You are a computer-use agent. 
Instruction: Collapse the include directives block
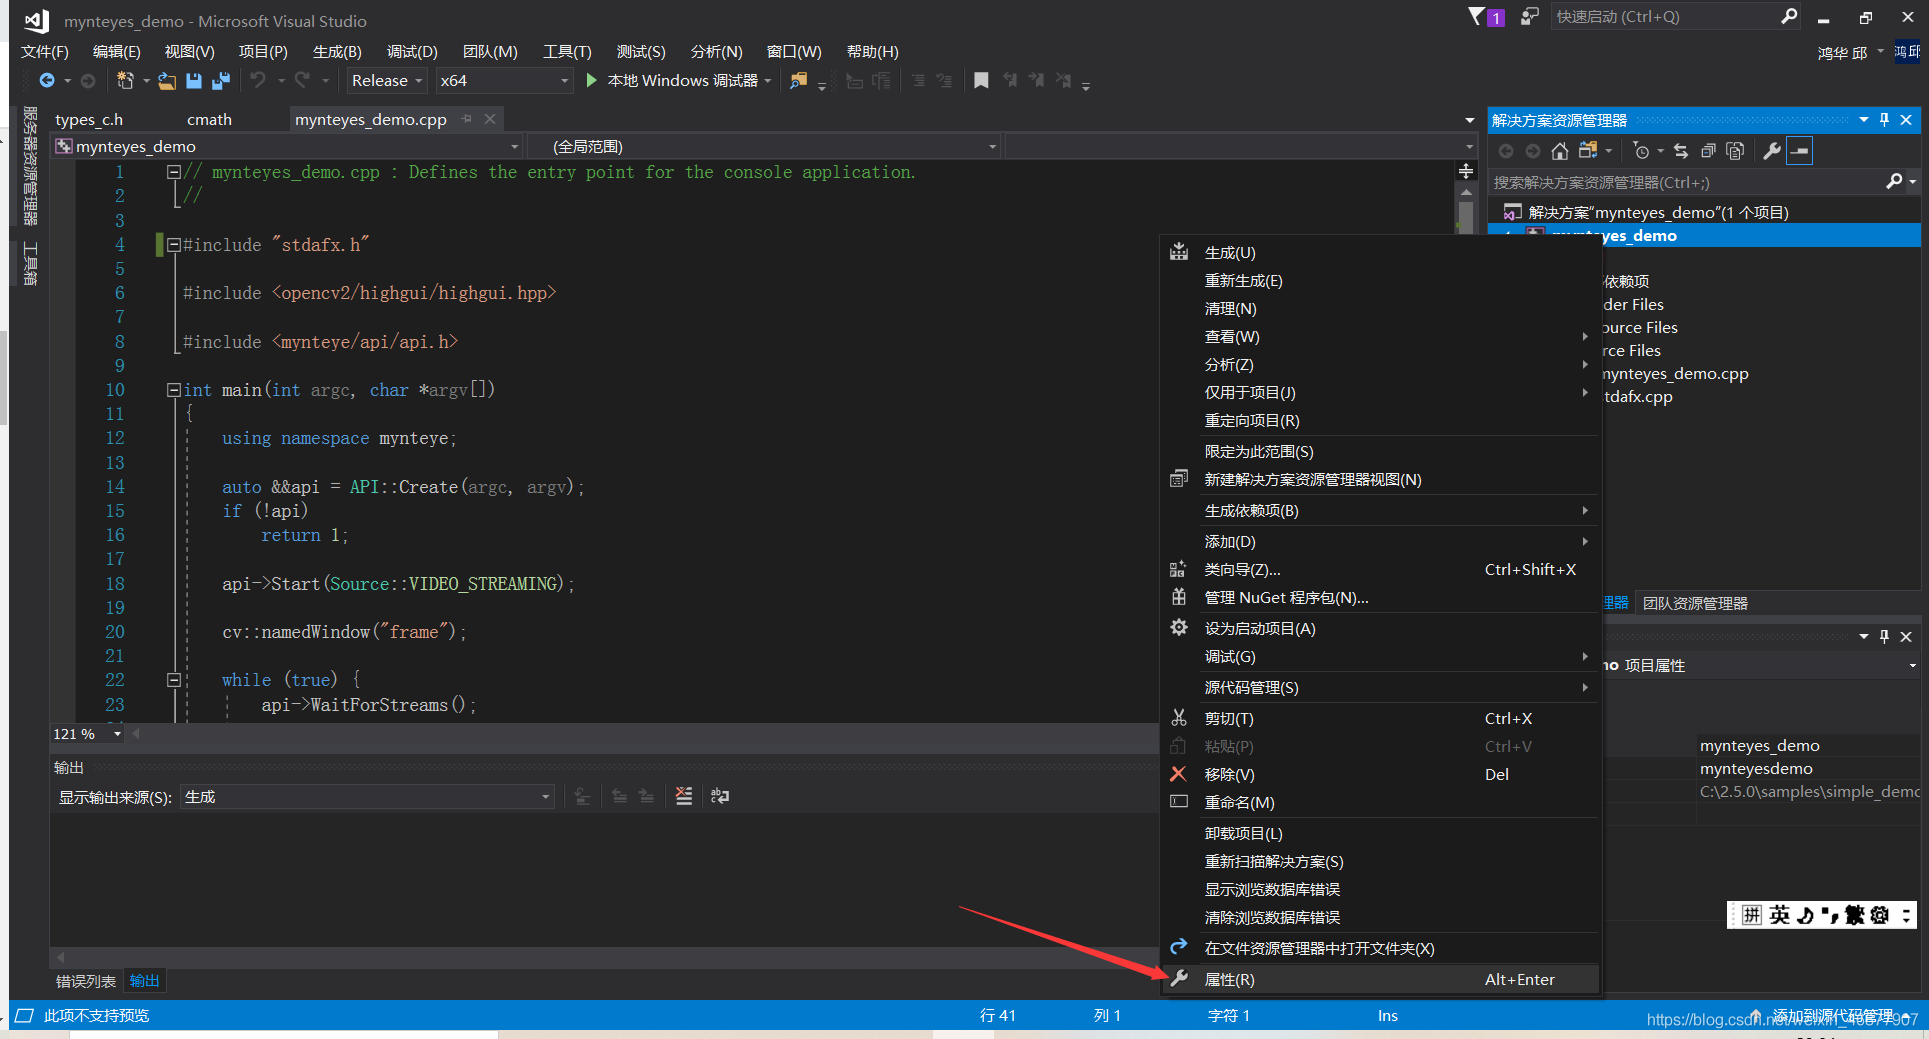pos(174,245)
